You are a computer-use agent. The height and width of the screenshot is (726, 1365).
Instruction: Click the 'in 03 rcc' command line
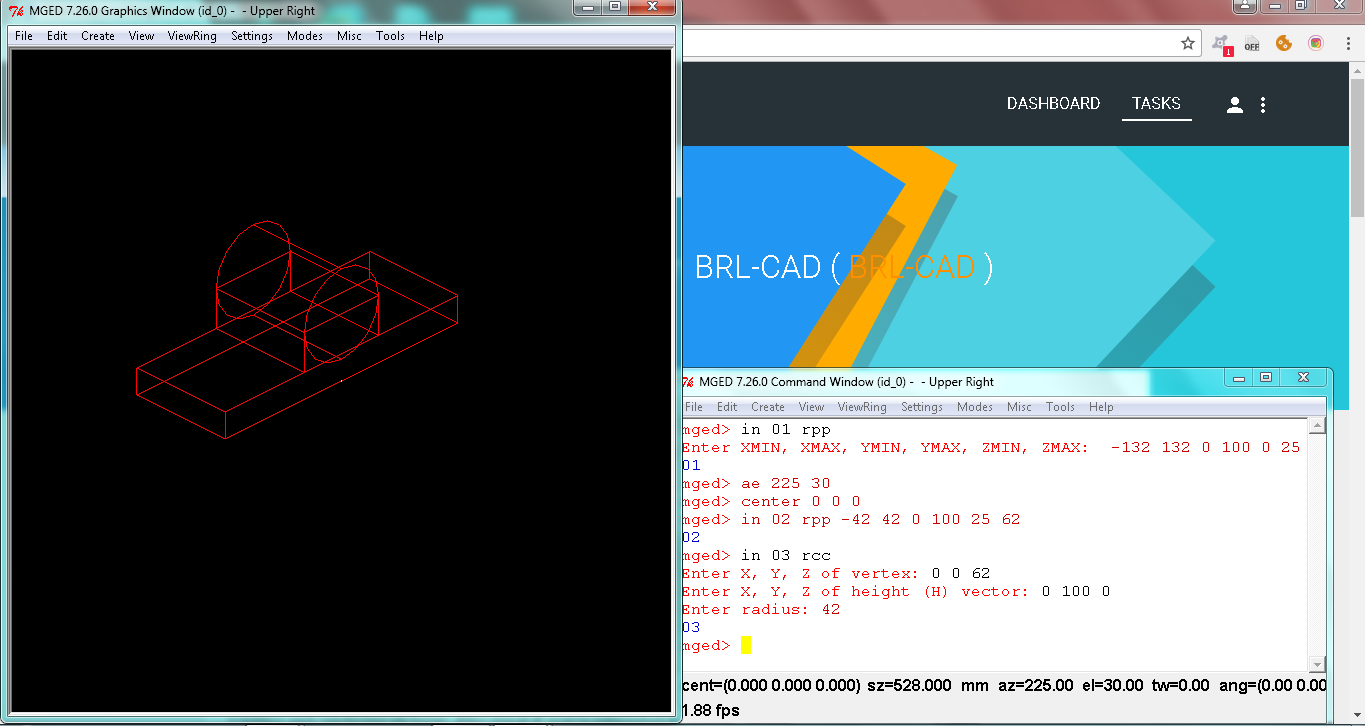[x=757, y=556]
